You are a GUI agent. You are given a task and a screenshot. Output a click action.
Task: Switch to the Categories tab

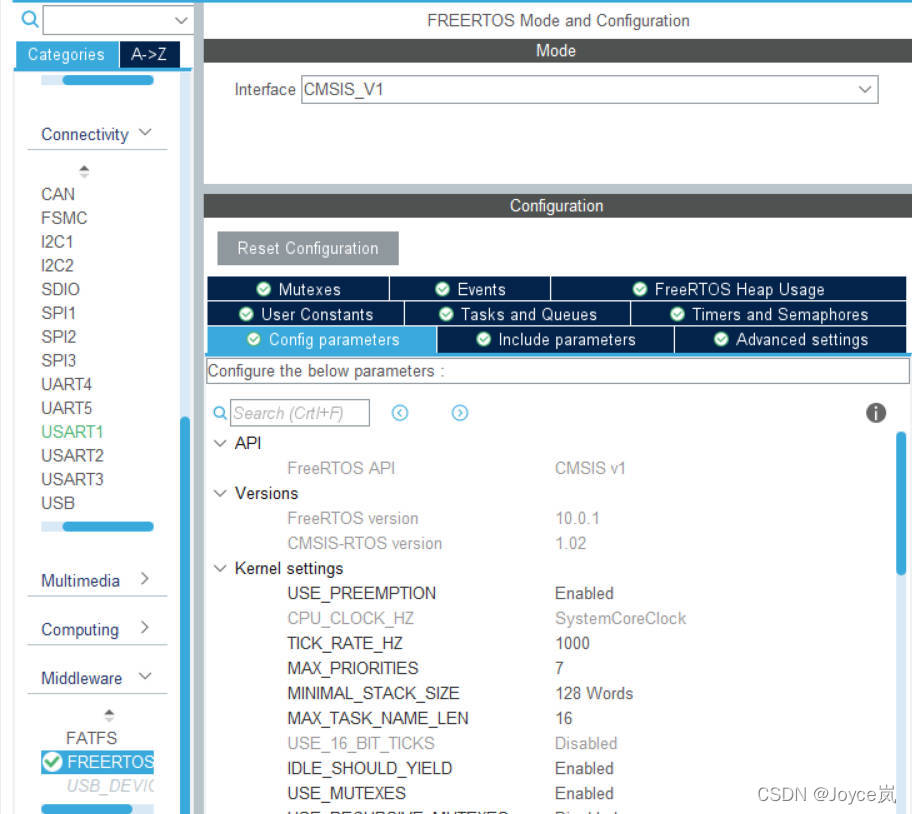pos(66,54)
